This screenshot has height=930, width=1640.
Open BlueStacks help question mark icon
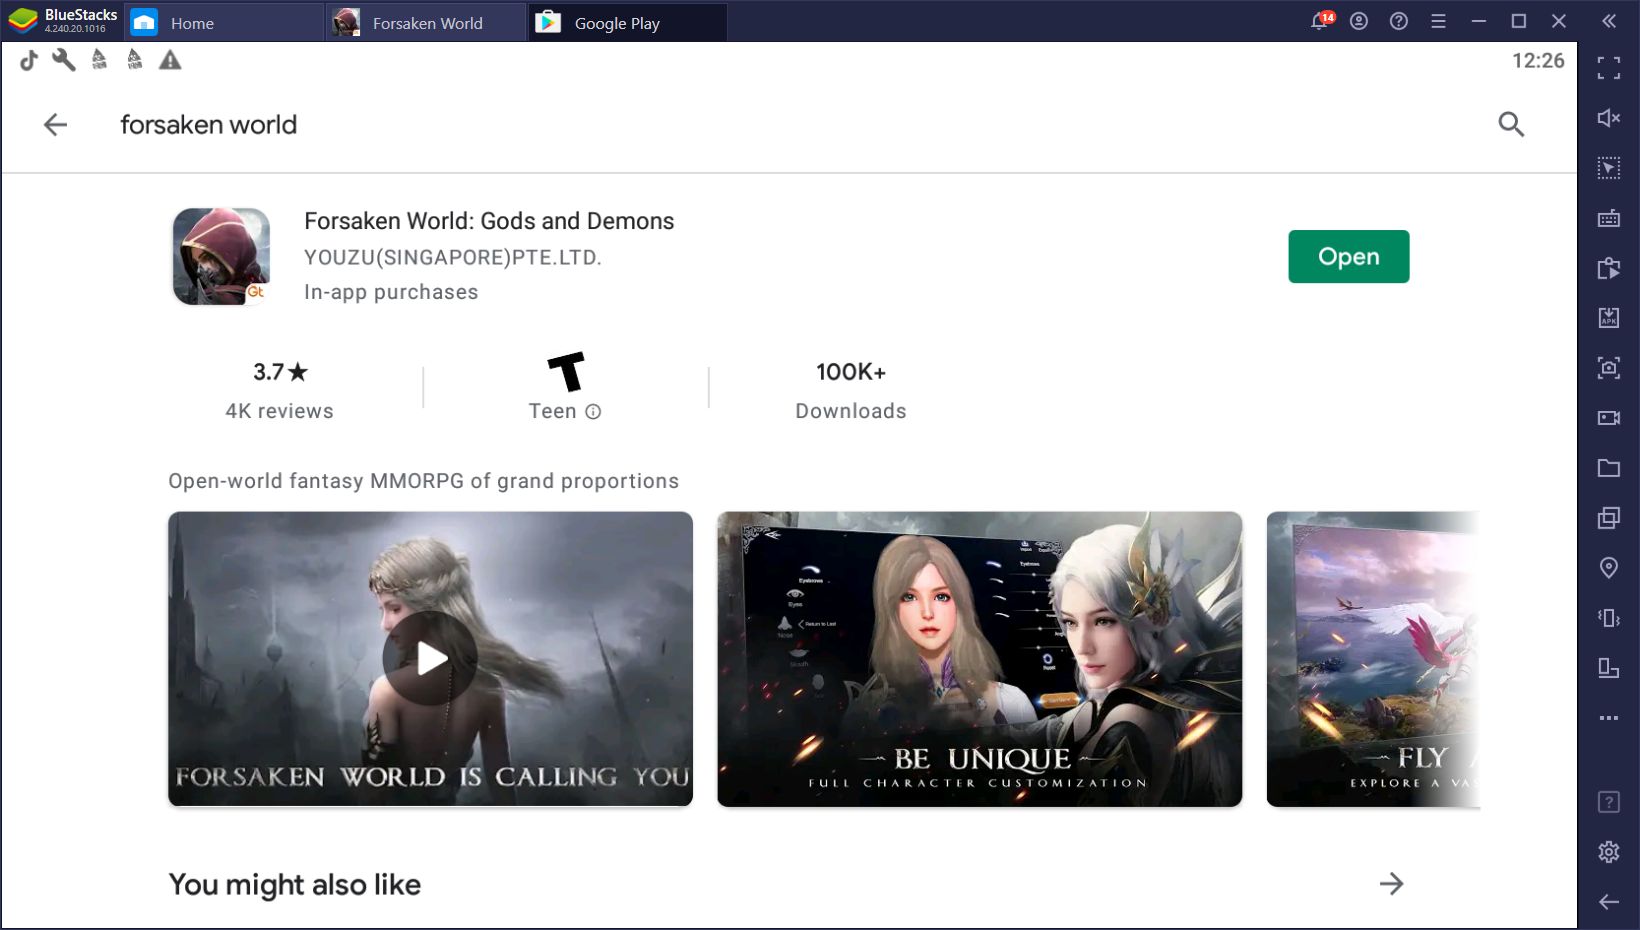[x=1399, y=21]
